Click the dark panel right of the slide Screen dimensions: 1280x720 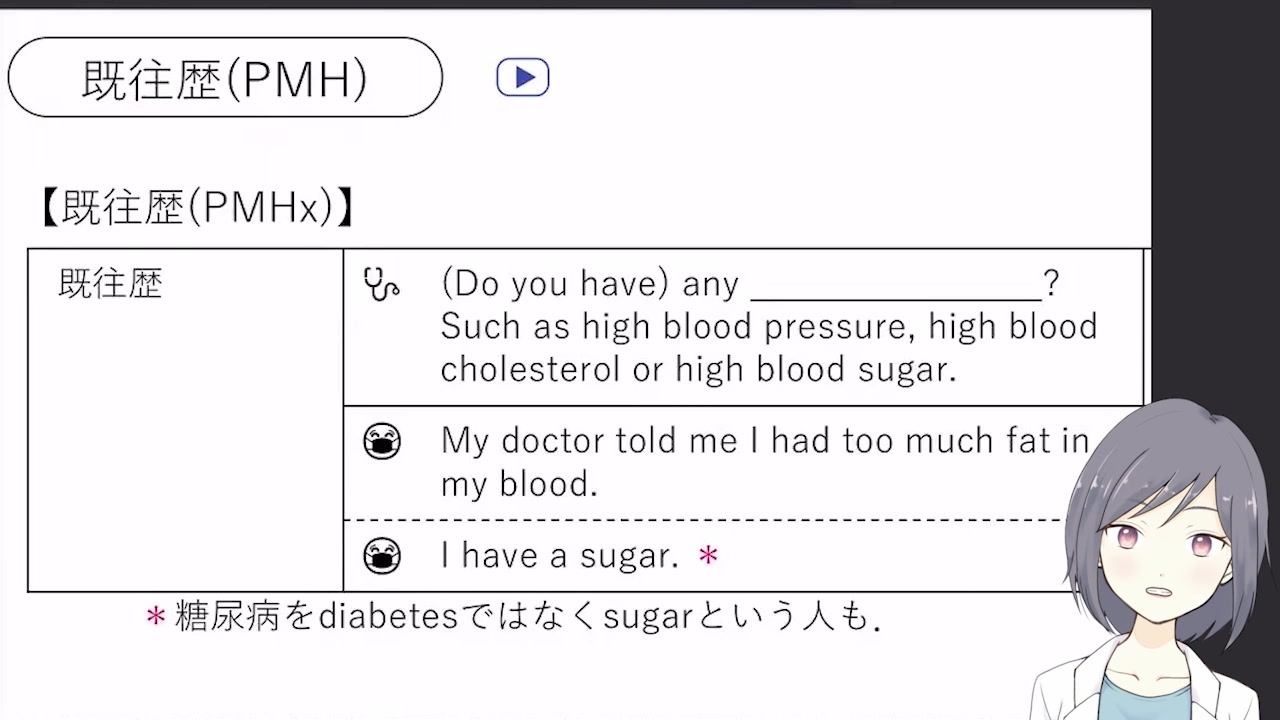point(1215,200)
